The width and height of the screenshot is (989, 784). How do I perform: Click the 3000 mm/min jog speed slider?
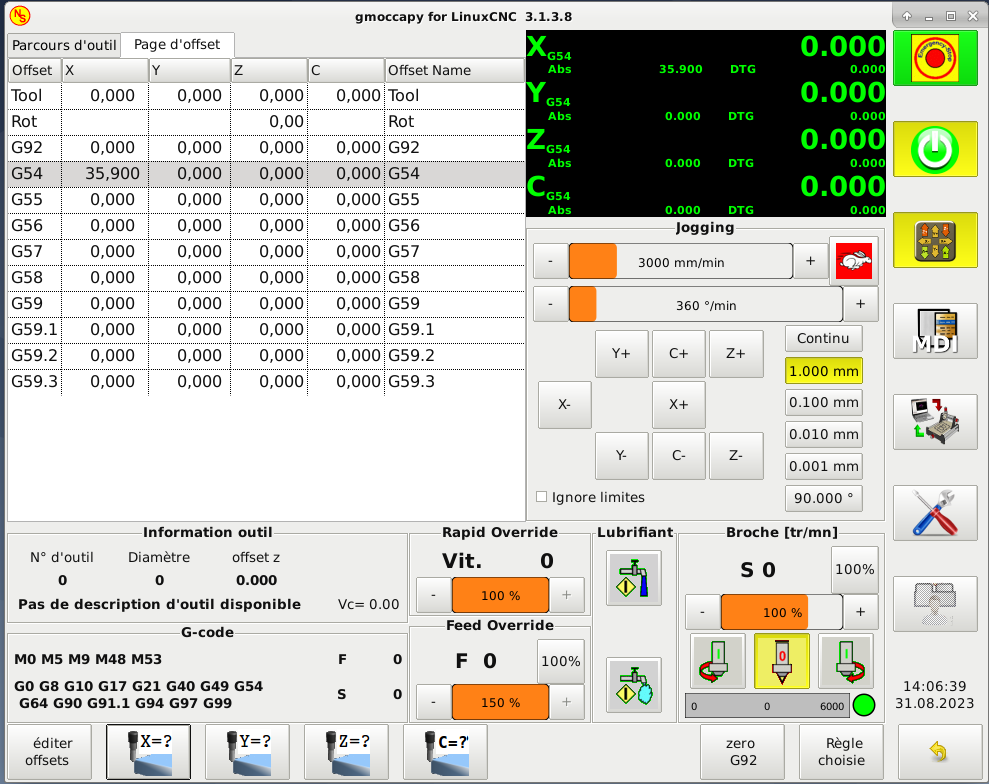[681, 262]
